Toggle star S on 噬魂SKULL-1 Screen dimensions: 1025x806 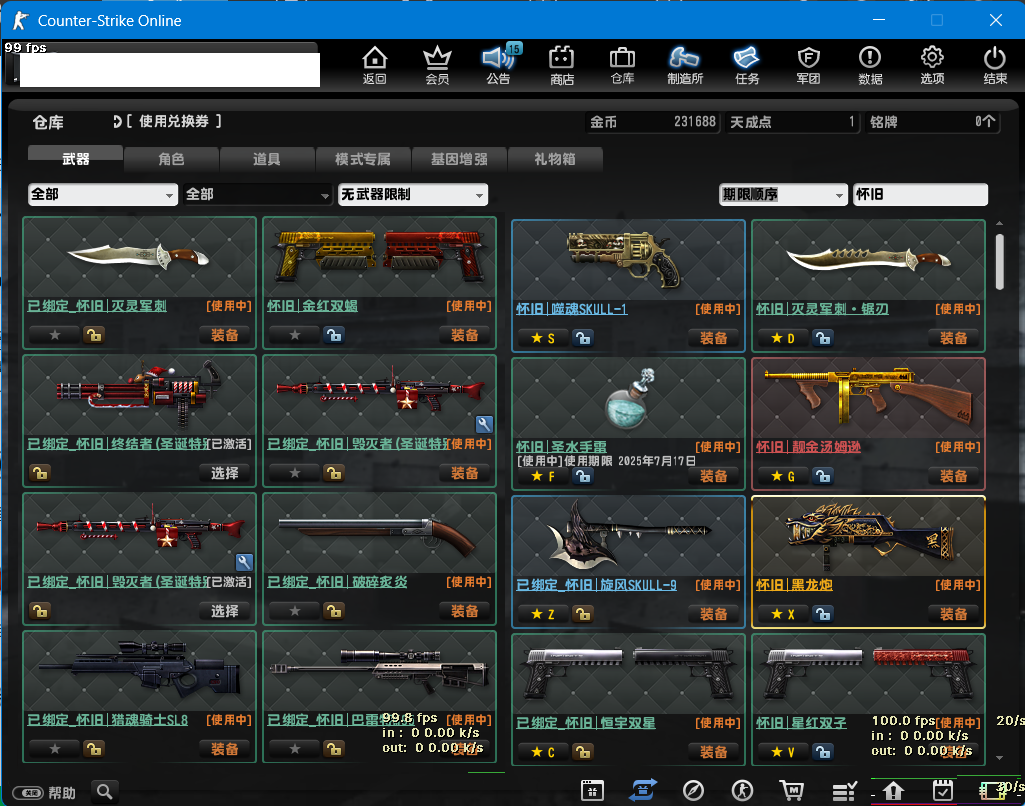point(543,338)
